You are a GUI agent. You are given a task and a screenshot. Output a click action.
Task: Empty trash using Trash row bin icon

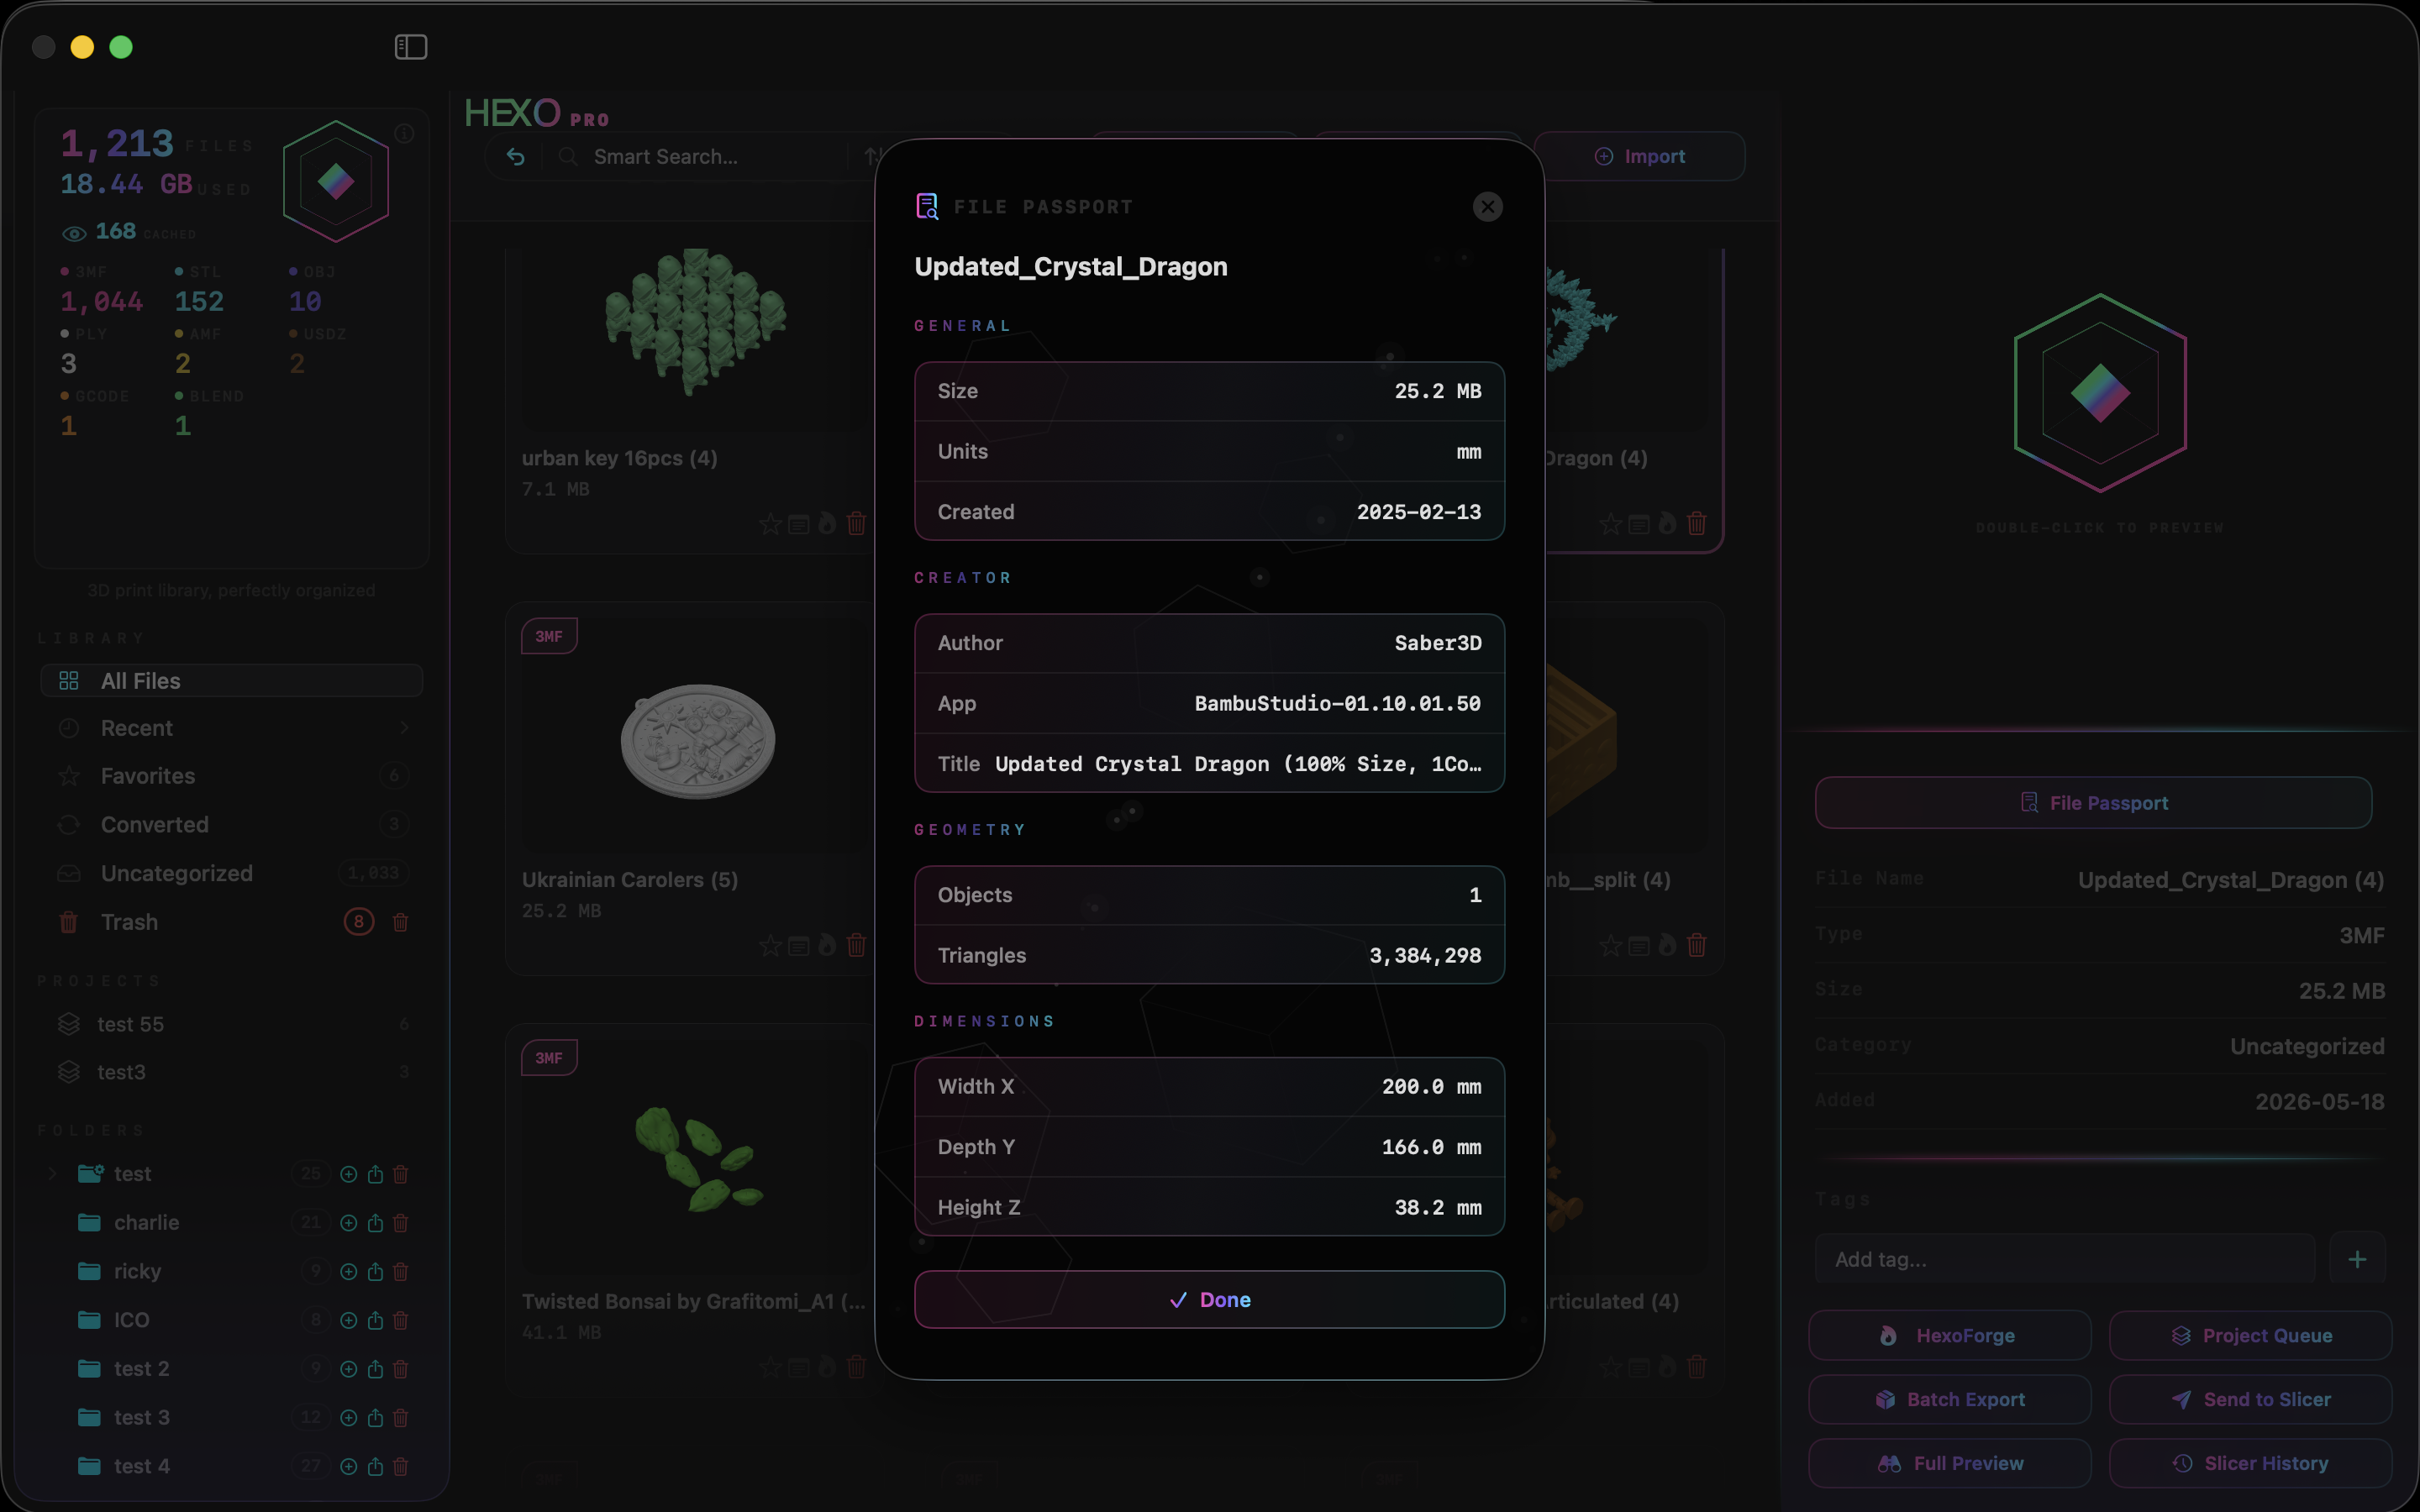pos(400,922)
